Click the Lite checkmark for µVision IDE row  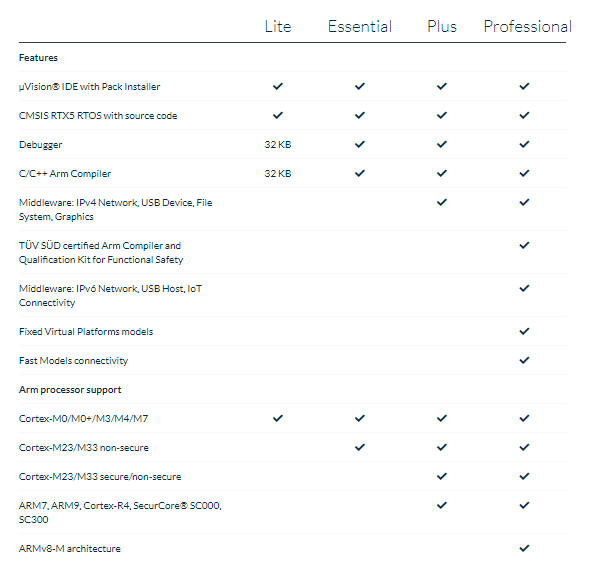(278, 86)
